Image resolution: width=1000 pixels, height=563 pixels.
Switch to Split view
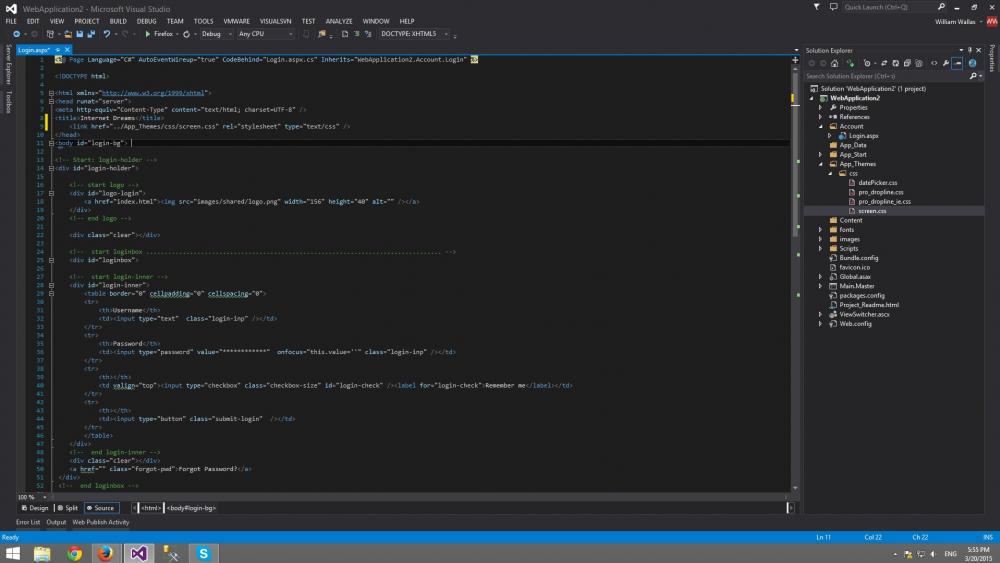pos(67,508)
